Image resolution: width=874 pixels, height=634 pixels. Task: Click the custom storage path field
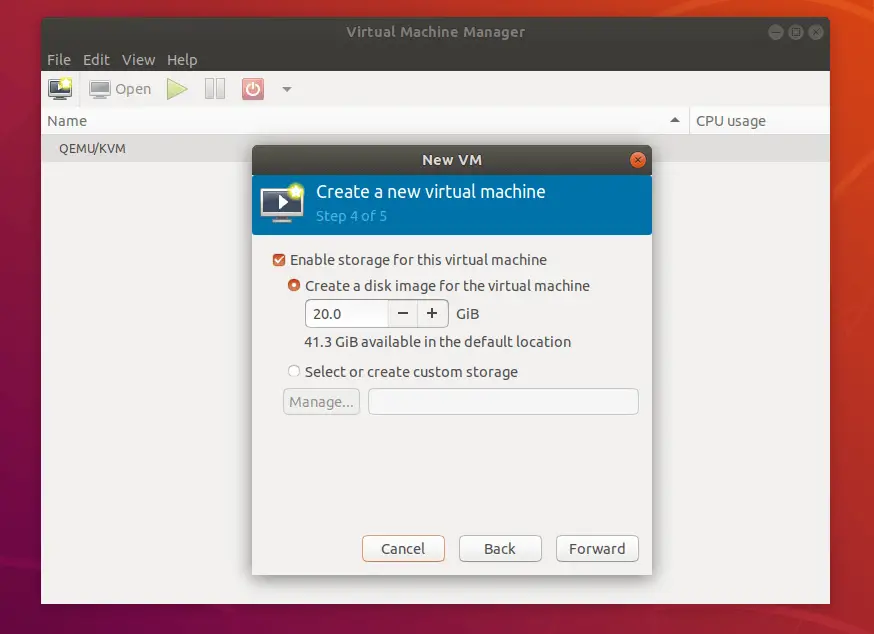pos(503,401)
